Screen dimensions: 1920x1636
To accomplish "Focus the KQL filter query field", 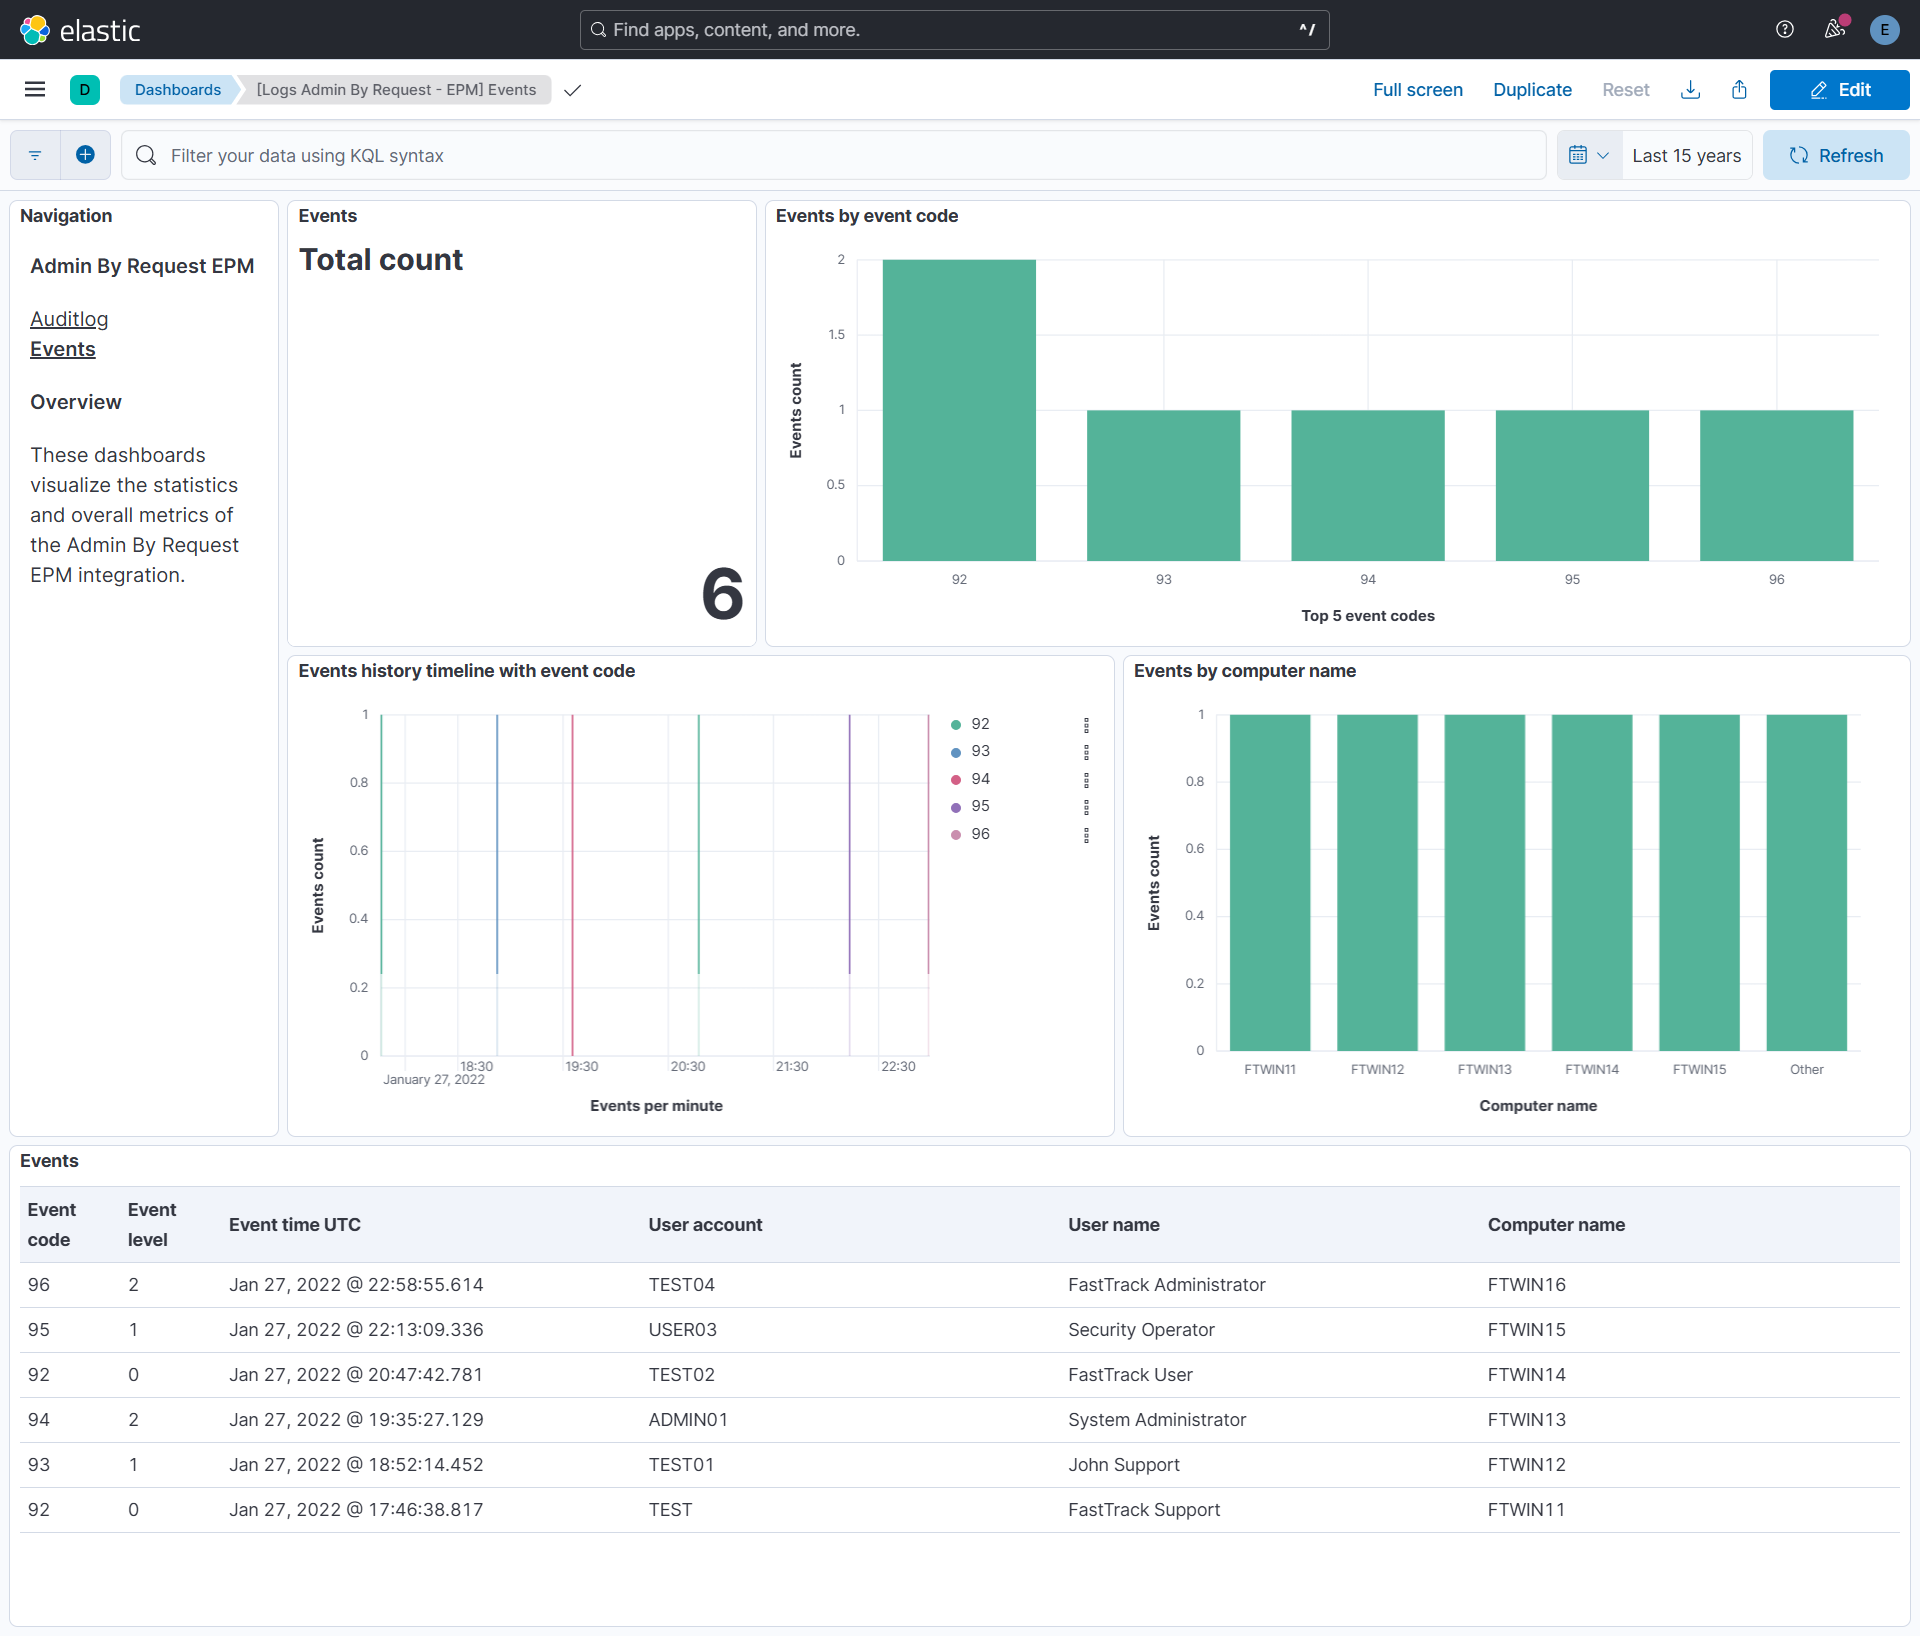I will tap(834, 155).
